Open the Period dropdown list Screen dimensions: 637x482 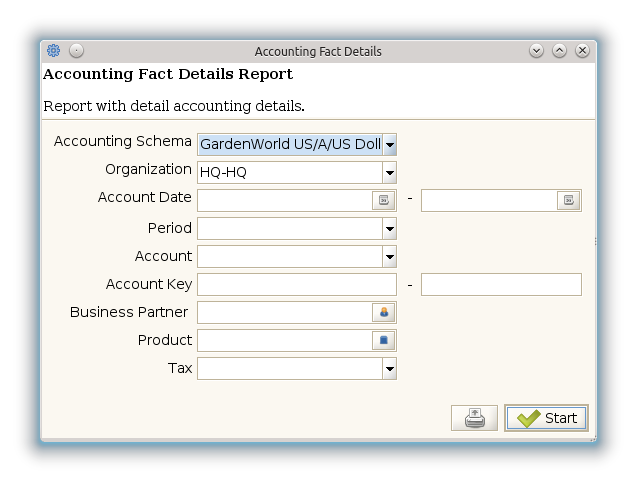pos(389,229)
